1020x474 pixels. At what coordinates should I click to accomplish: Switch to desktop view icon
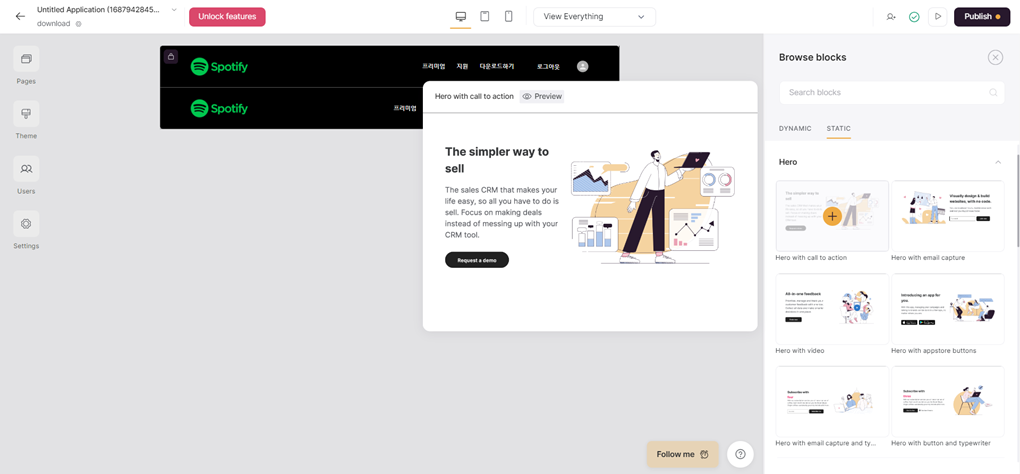(461, 16)
